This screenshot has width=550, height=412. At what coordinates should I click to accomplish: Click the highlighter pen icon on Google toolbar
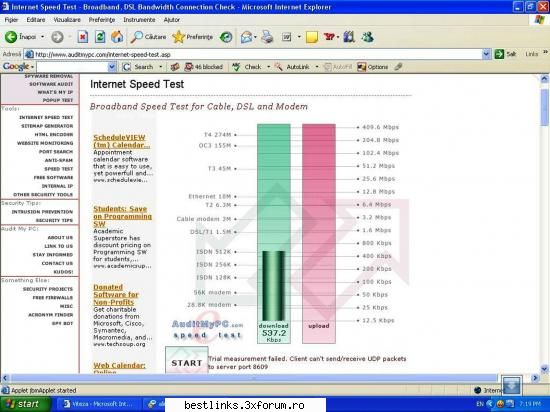[x=398, y=67]
